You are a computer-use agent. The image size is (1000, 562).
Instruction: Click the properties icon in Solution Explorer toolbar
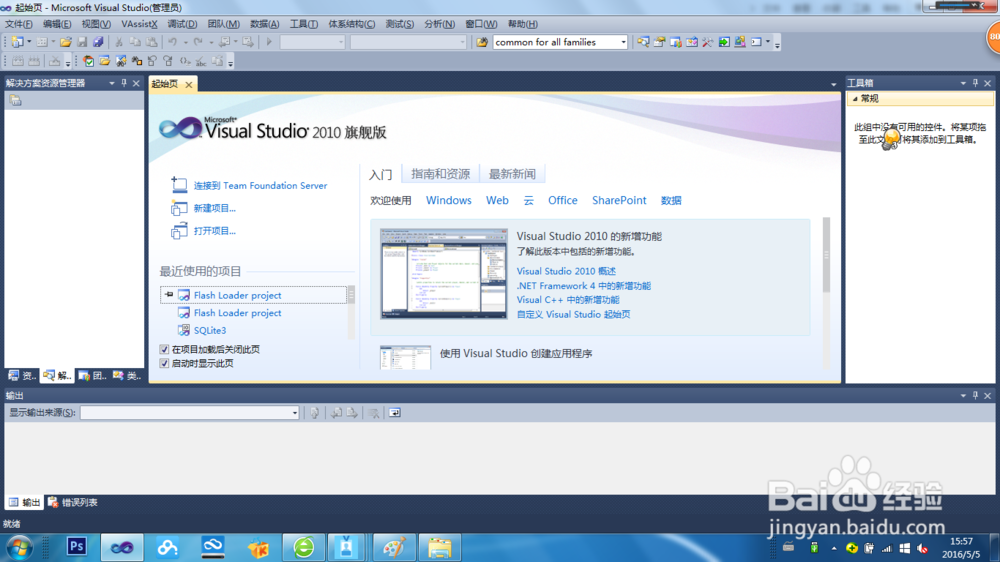tap(15, 101)
